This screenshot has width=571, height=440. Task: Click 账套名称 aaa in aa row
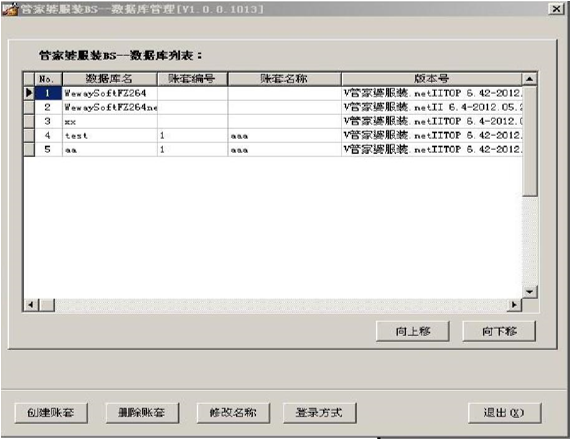coord(285,149)
